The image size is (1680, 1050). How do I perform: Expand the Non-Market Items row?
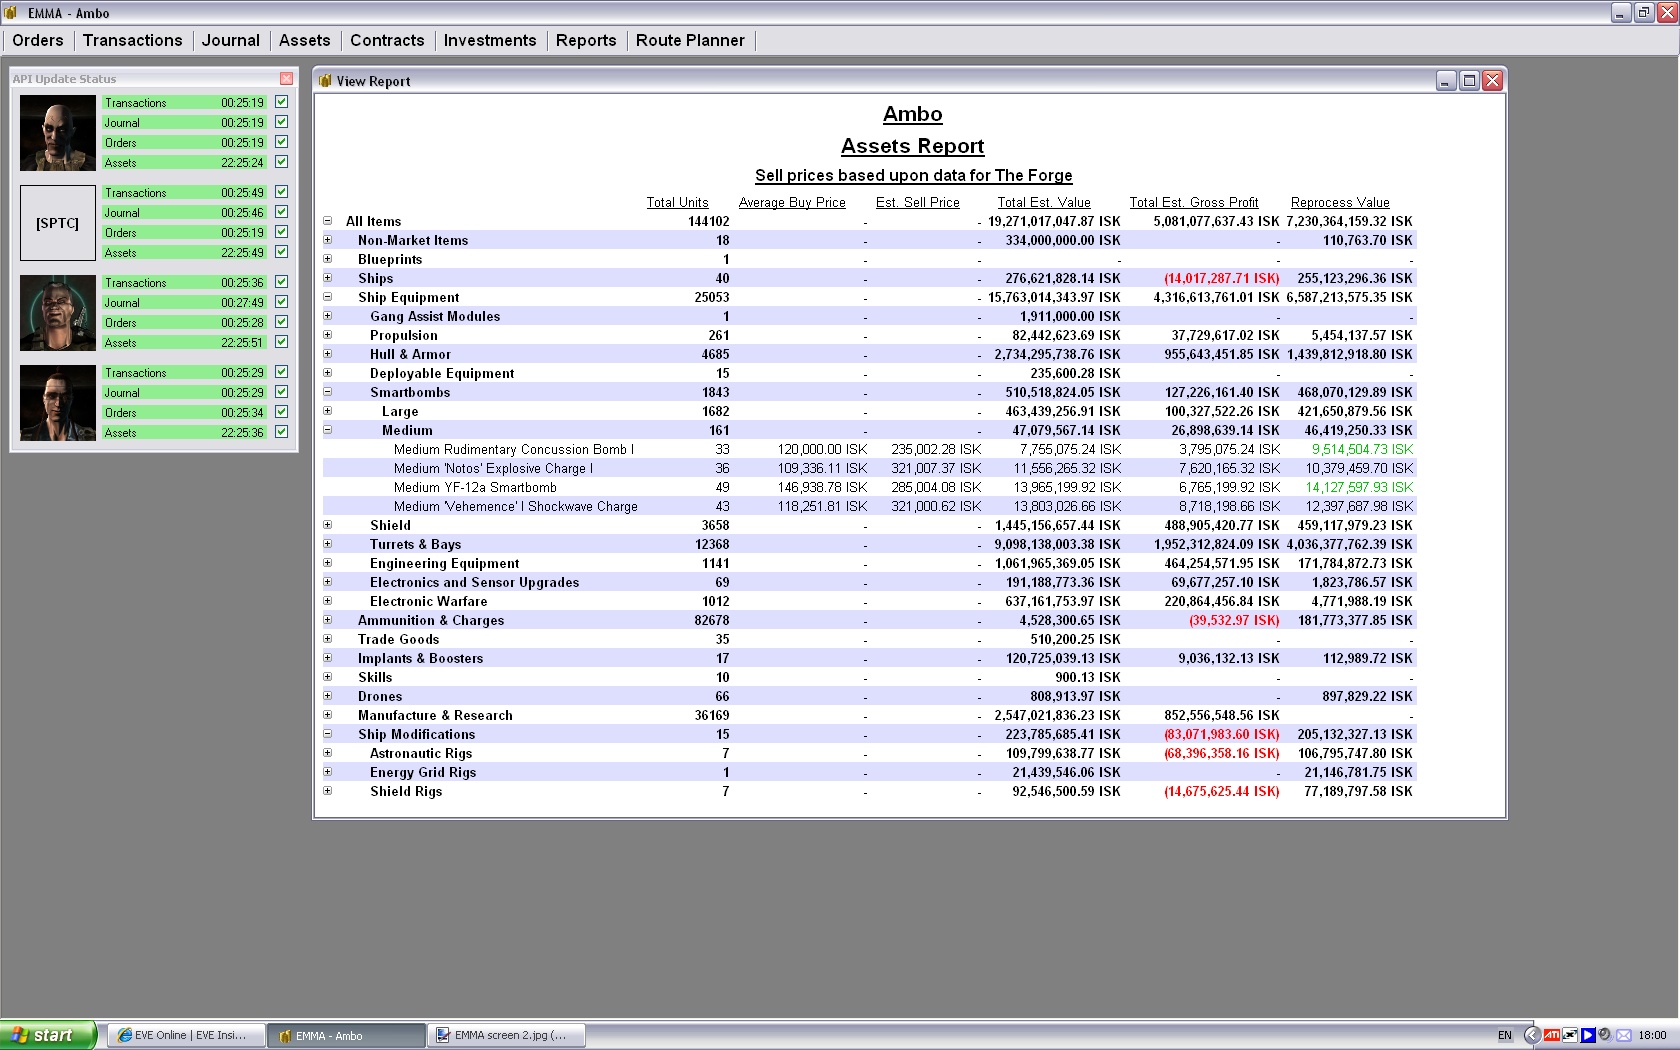click(x=327, y=240)
